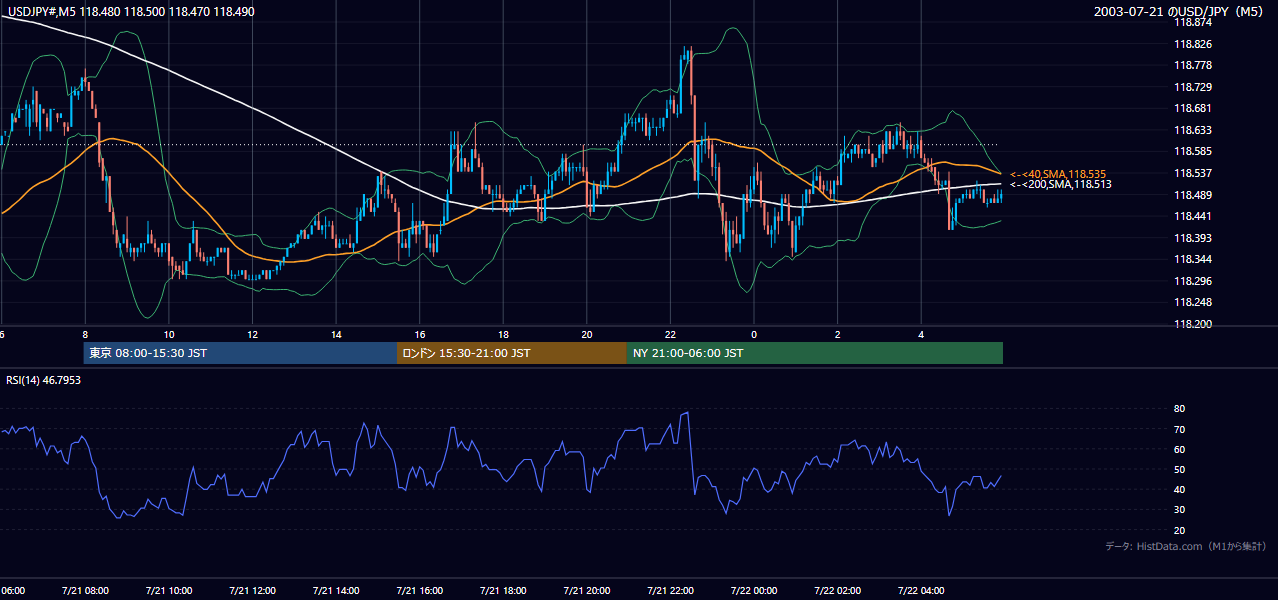This screenshot has height=600, width=1278.
Task: Click price axis value 118.489
Action: pos(1192,195)
